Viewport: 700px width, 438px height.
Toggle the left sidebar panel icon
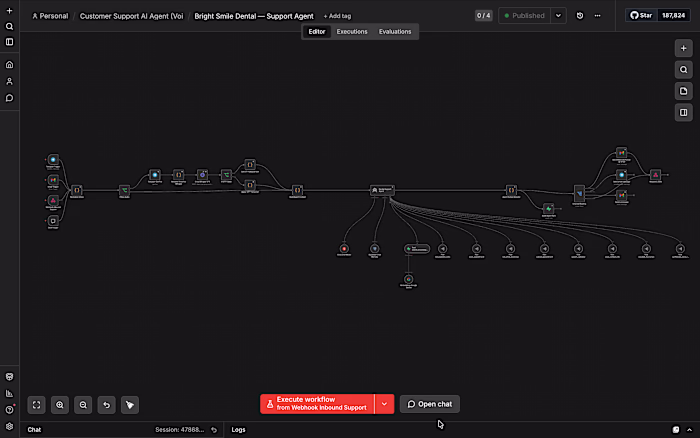click(9, 42)
